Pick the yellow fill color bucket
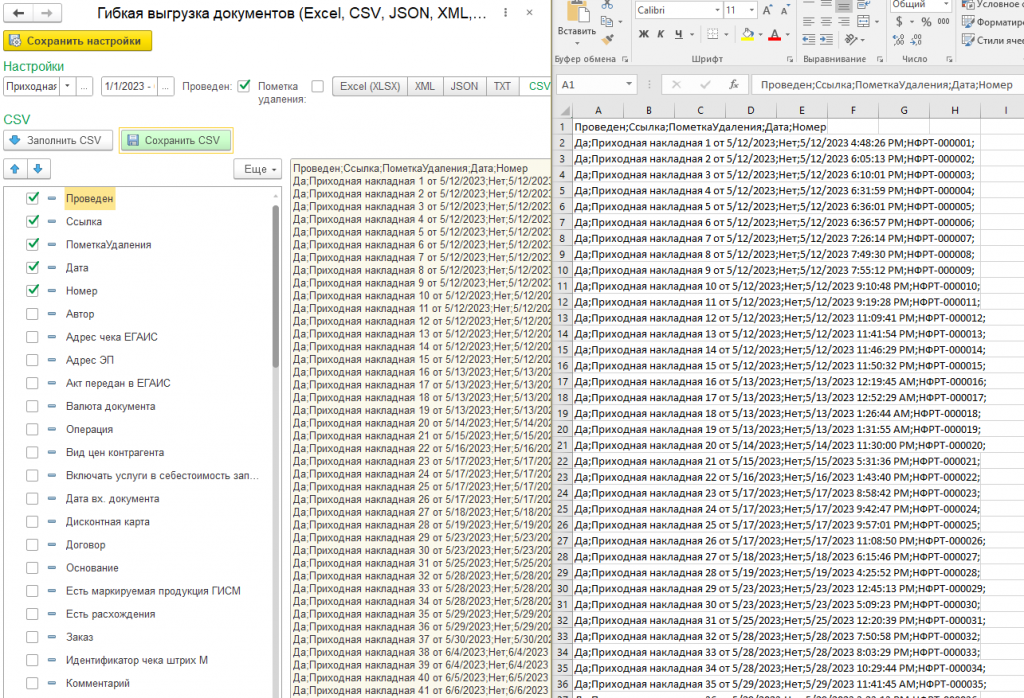 click(x=748, y=34)
